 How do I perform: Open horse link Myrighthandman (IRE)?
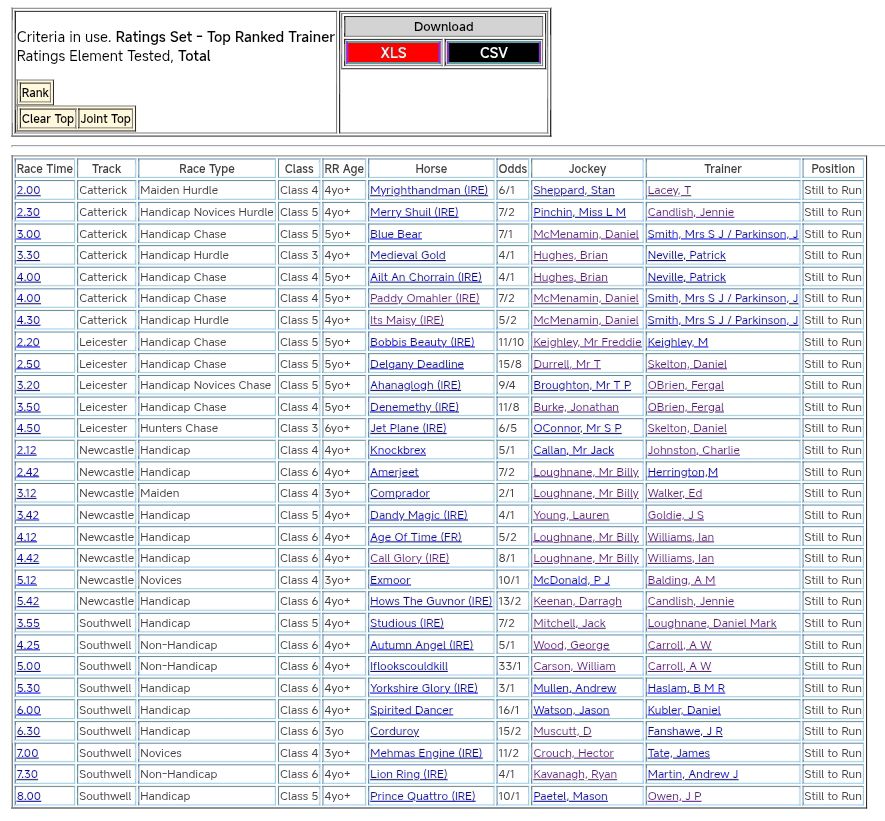pyautogui.click(x=429, y=190)
